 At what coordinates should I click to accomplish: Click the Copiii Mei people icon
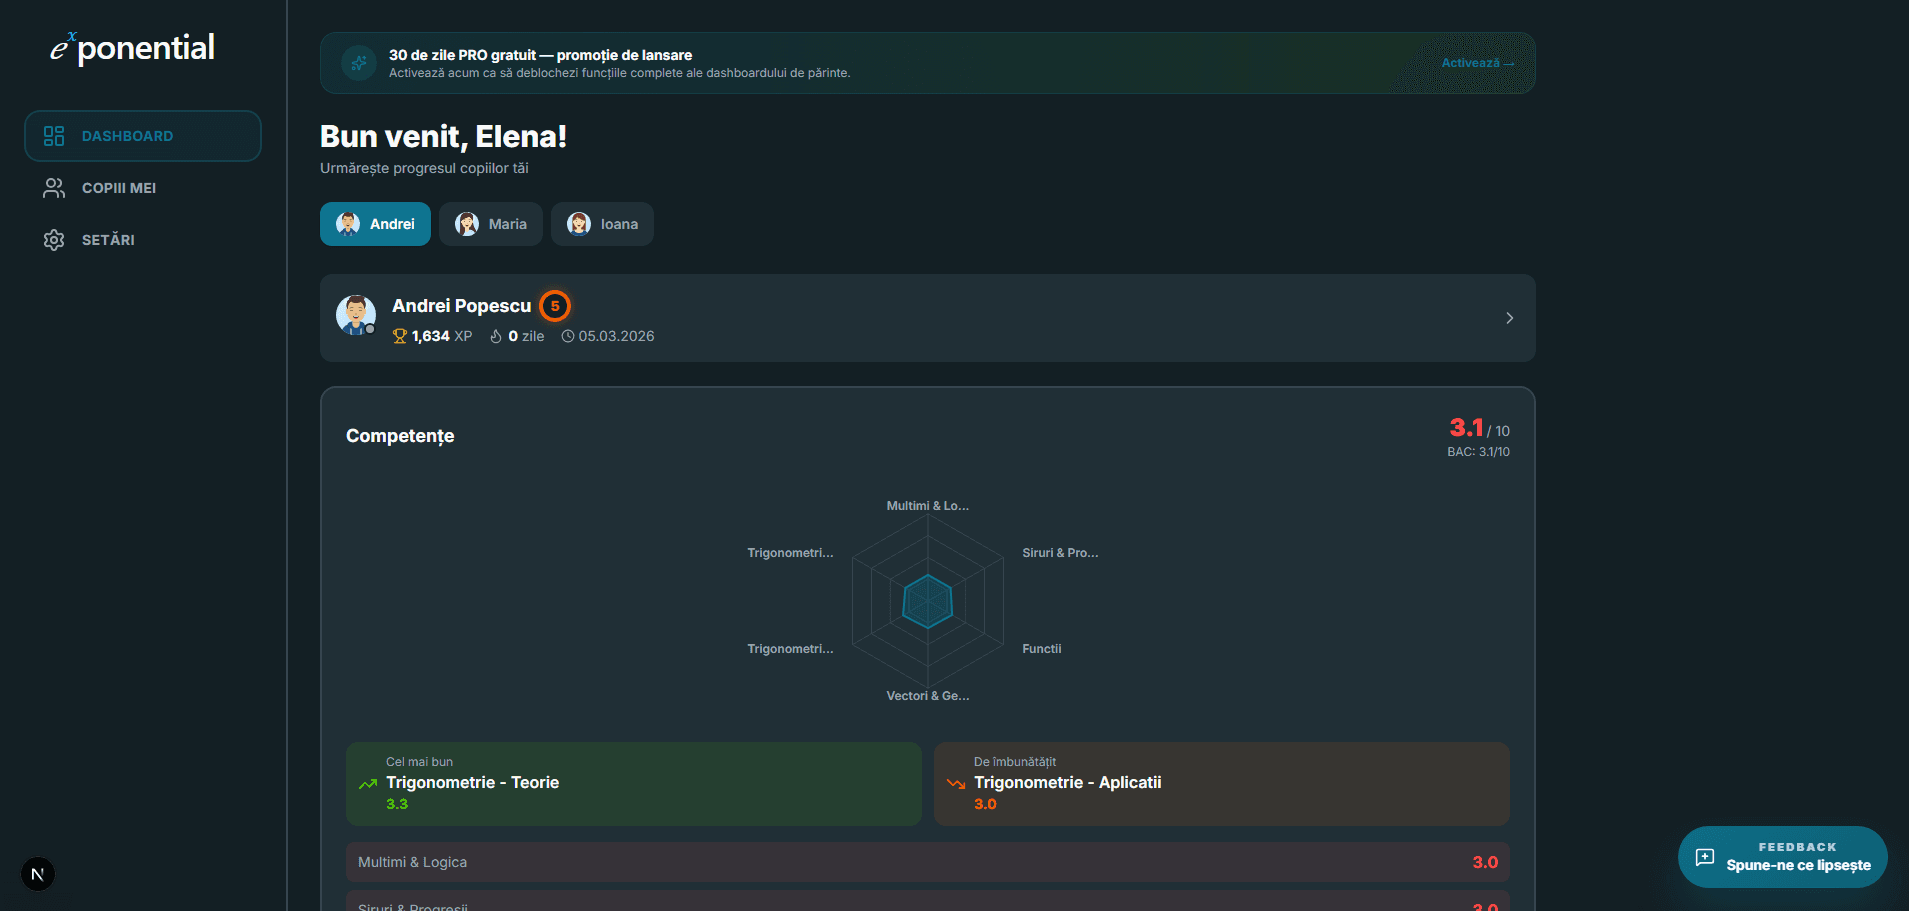point(54,188)
